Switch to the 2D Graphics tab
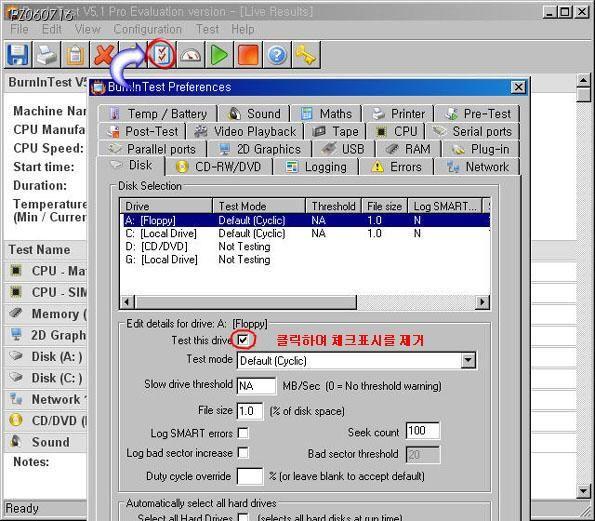The height and width of the screenshot is (521, 595). point(260,149)
